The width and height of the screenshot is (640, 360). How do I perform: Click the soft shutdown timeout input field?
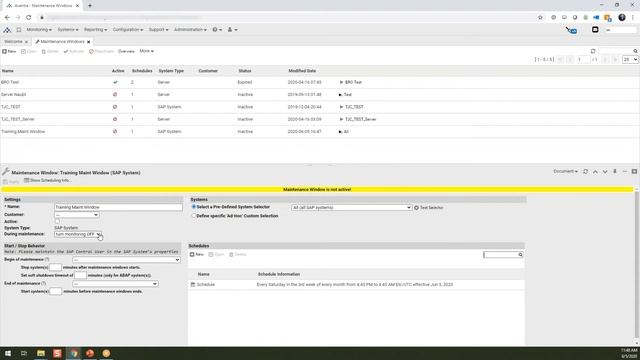point(80,276)
